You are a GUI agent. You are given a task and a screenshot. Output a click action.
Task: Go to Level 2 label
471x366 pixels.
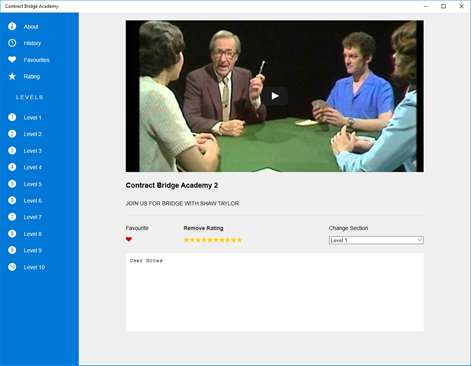32,134
